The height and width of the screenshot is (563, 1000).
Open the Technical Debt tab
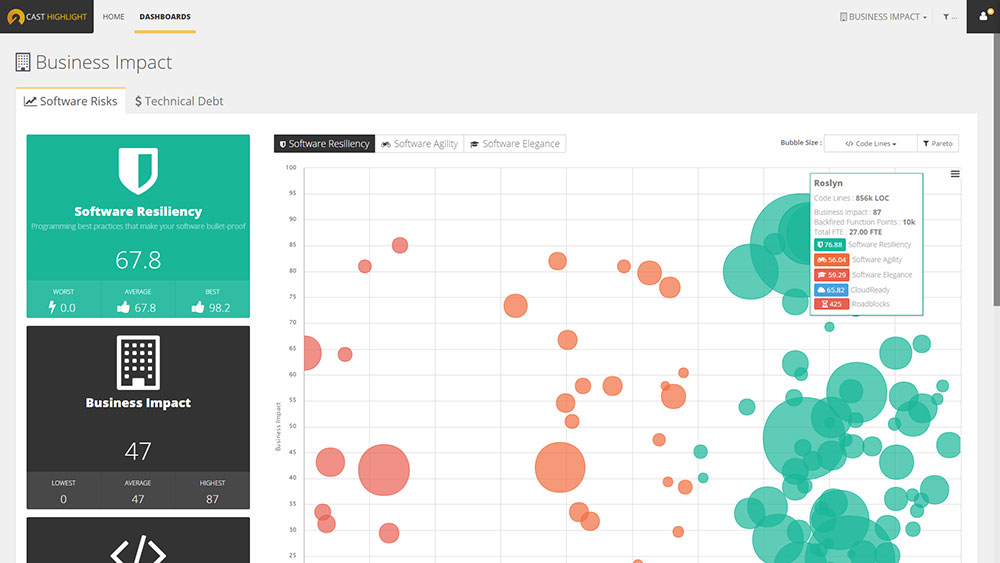point(179,101)
